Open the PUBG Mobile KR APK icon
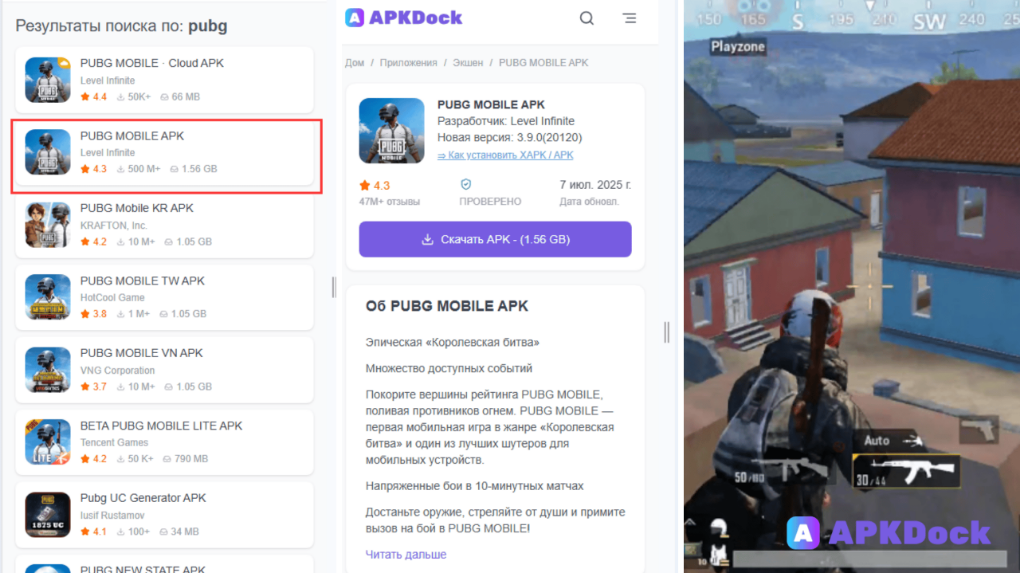 pyautogui.click(x=47, y=225)
